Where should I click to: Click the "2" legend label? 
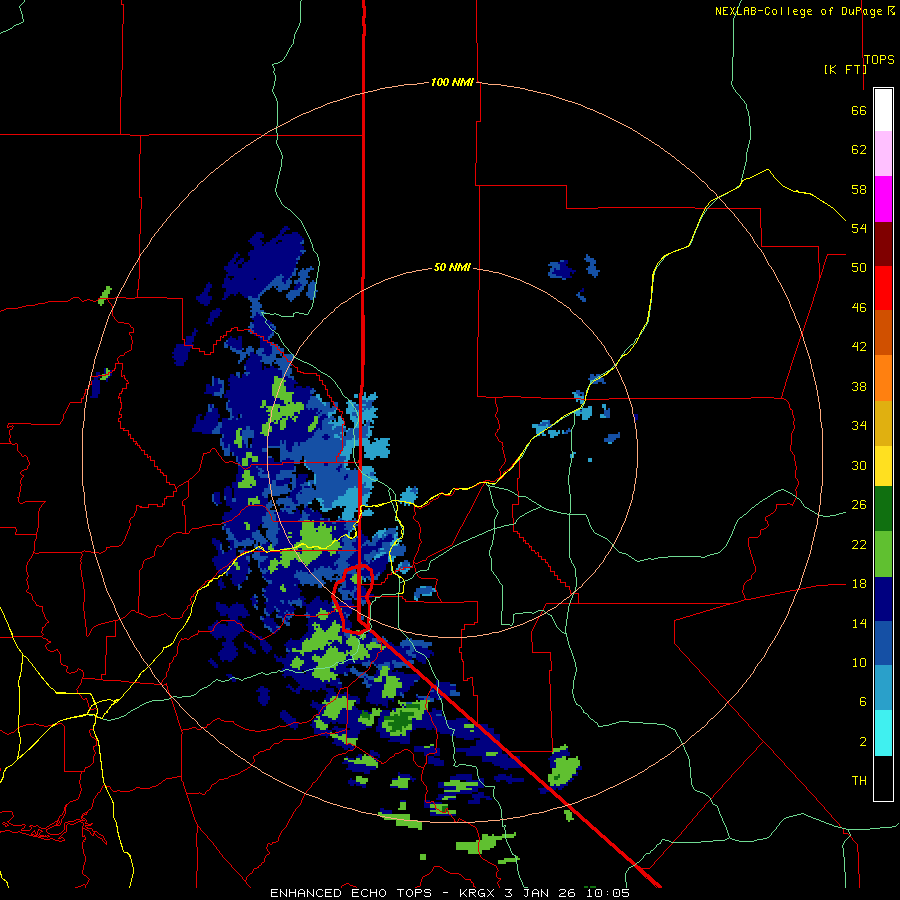pos(863,741)
